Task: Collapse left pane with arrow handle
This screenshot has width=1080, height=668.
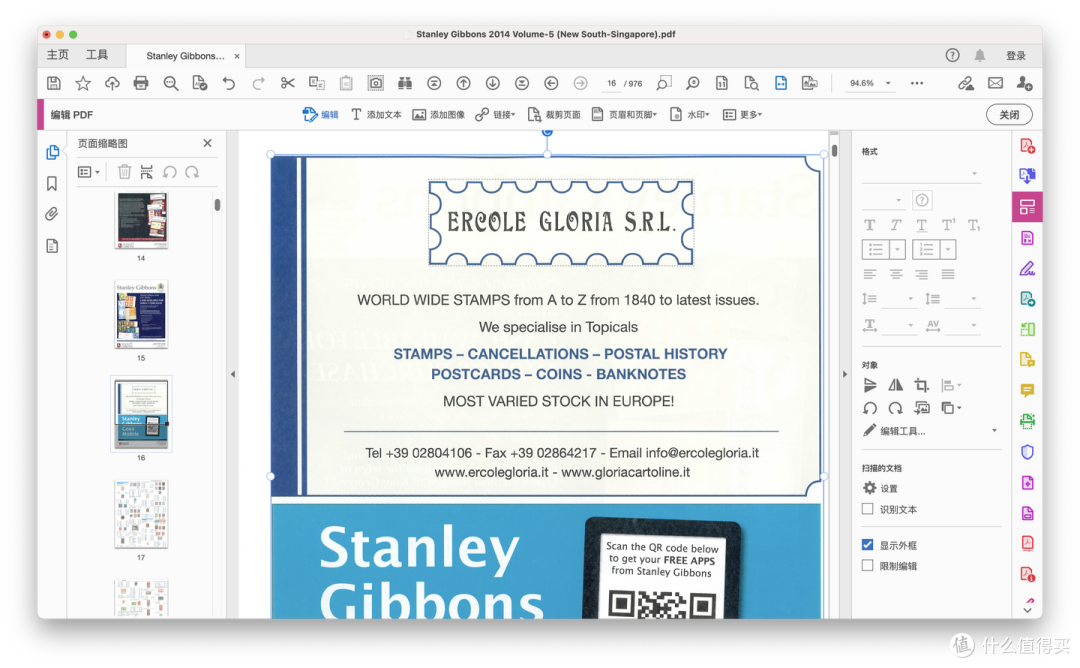Action: coord(233,375)
